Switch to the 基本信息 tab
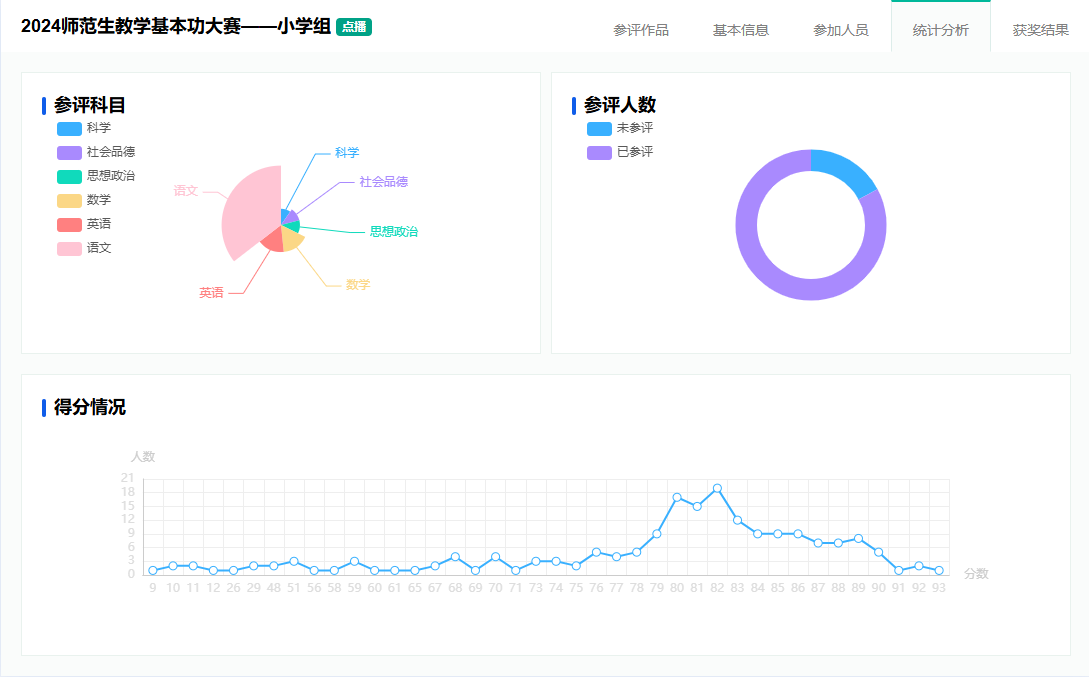1089x677 pixels. 741,30
